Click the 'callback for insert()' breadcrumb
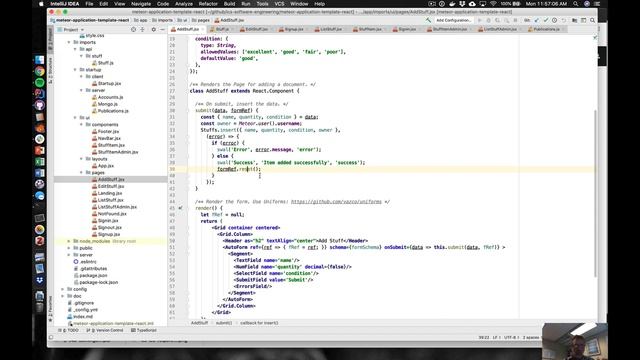 (259, 323)
